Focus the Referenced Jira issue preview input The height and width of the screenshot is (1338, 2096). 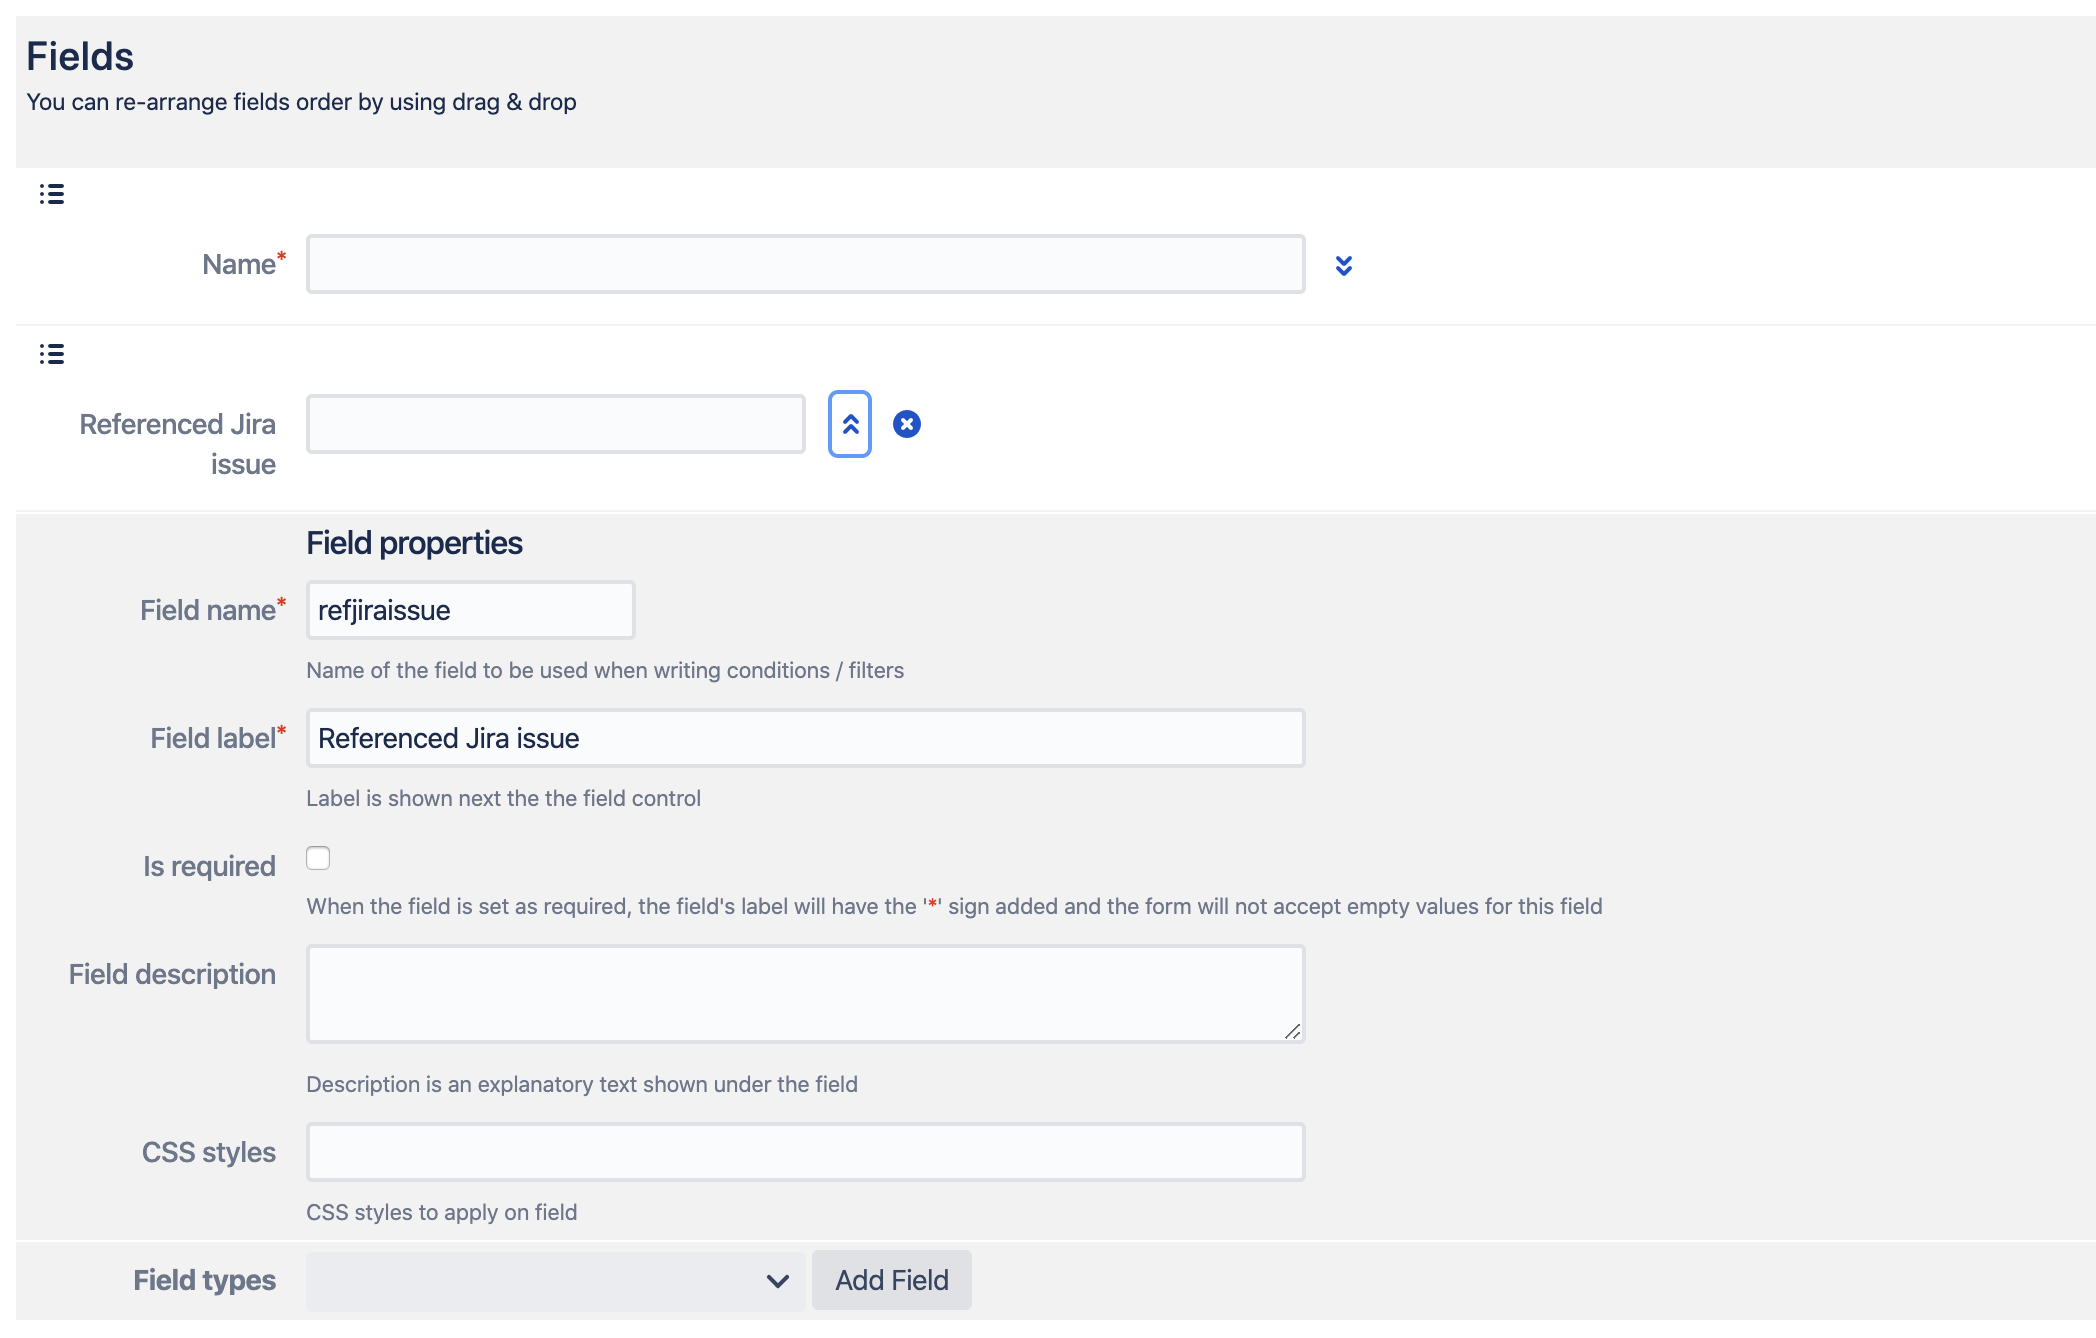click(556, 424)
